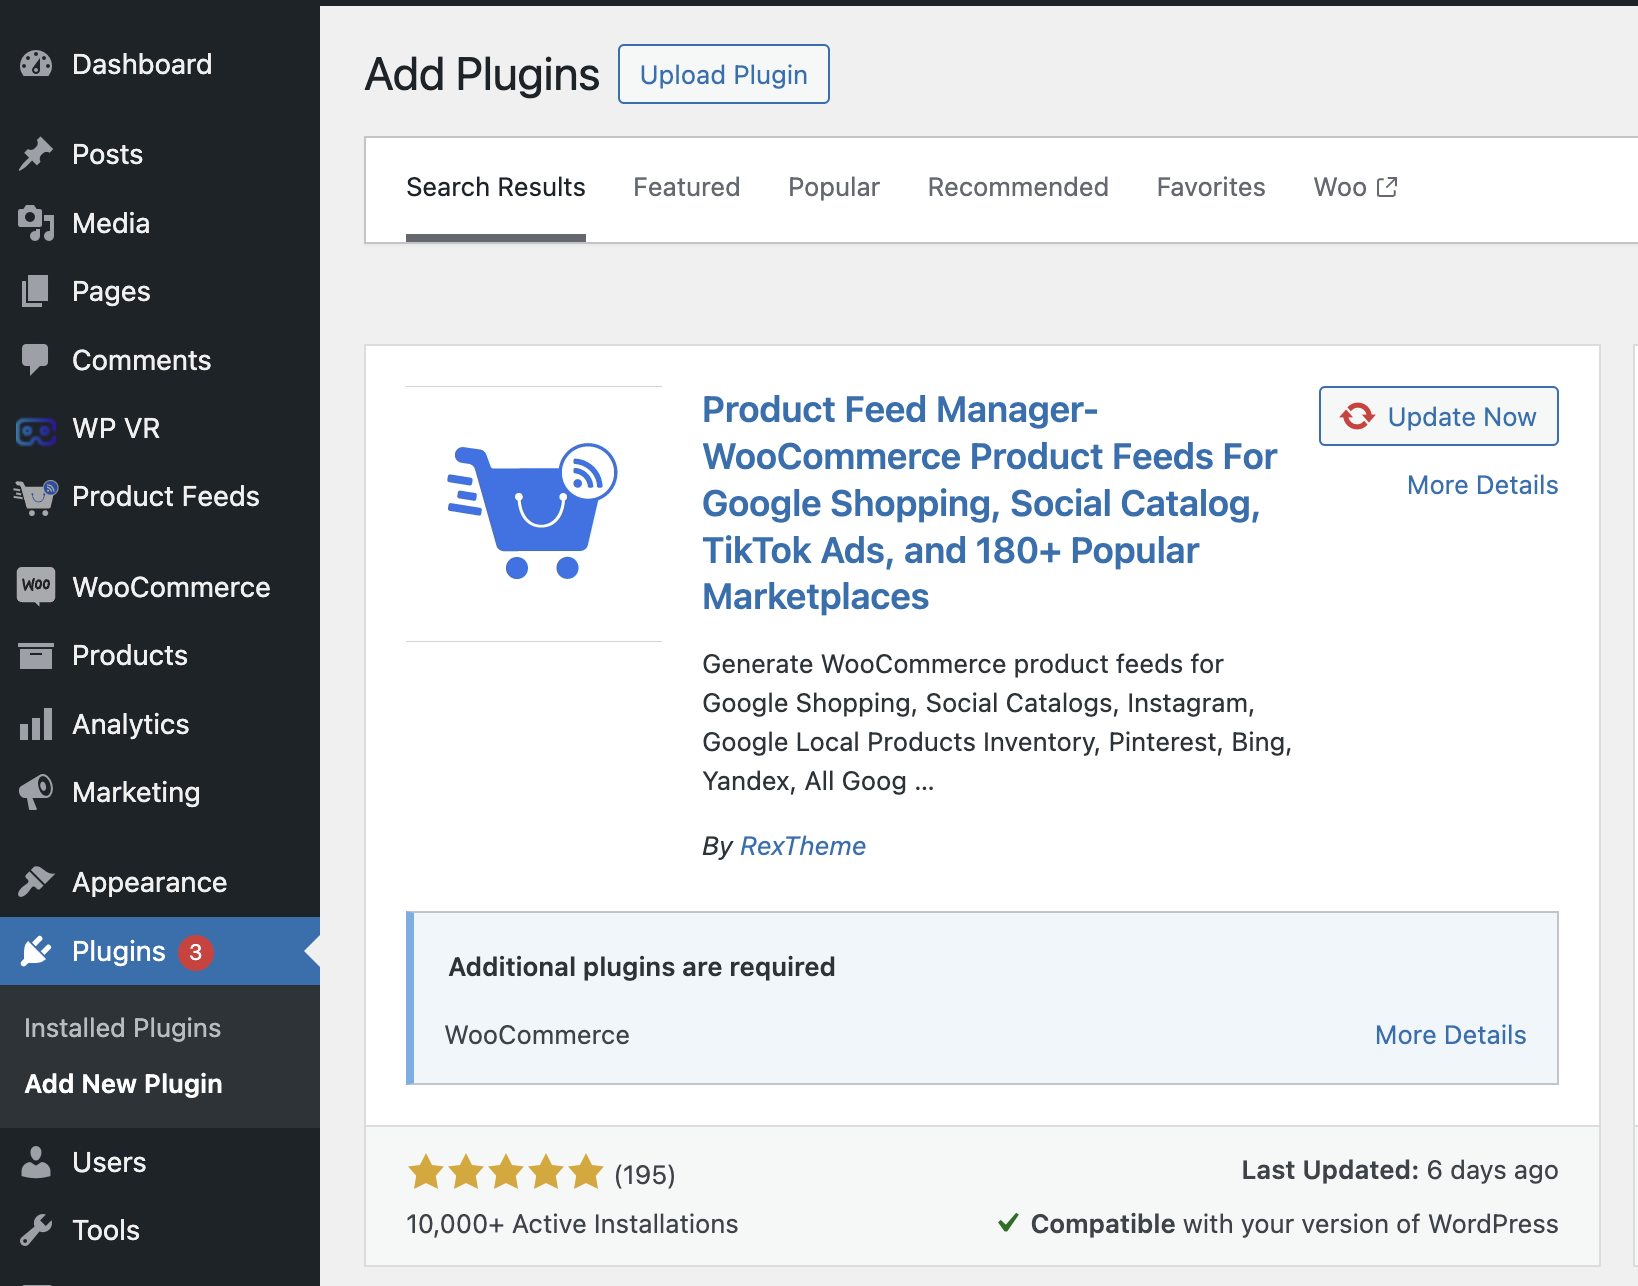Image resolution: width=1638 pixels, height=1286 pixels.
Task: Click the Tools wrench icon
Action: [x=36, y=1230]
